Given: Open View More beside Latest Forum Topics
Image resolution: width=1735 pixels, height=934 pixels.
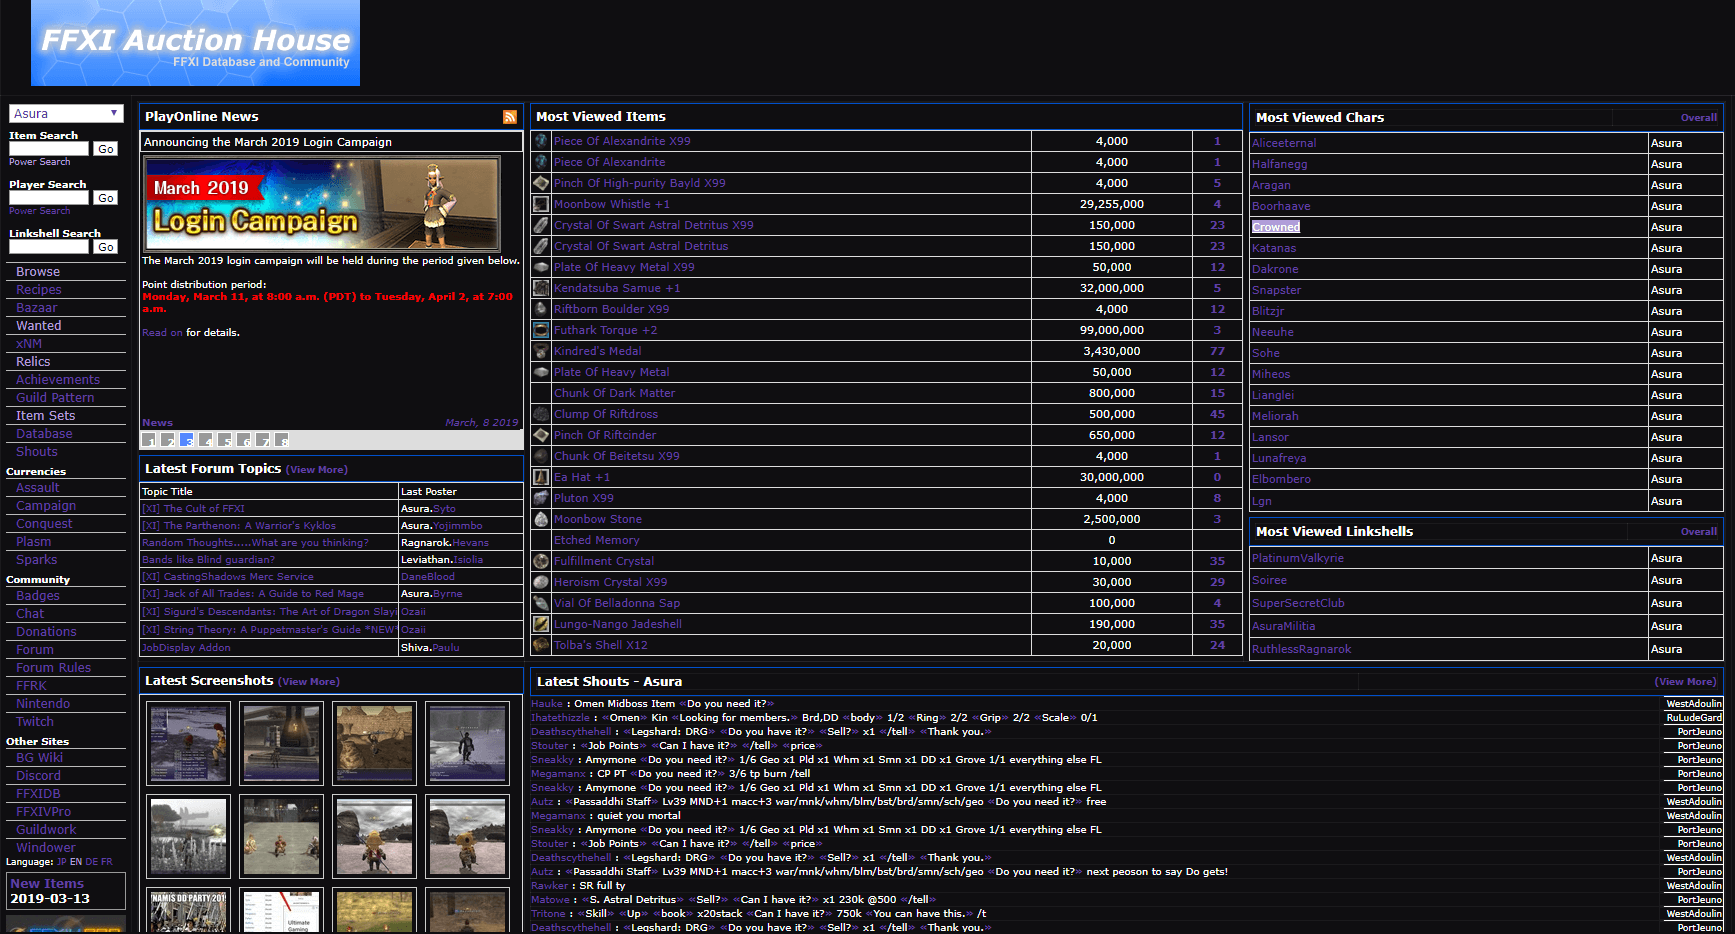Looking at the screenshot, I should 316,468.
